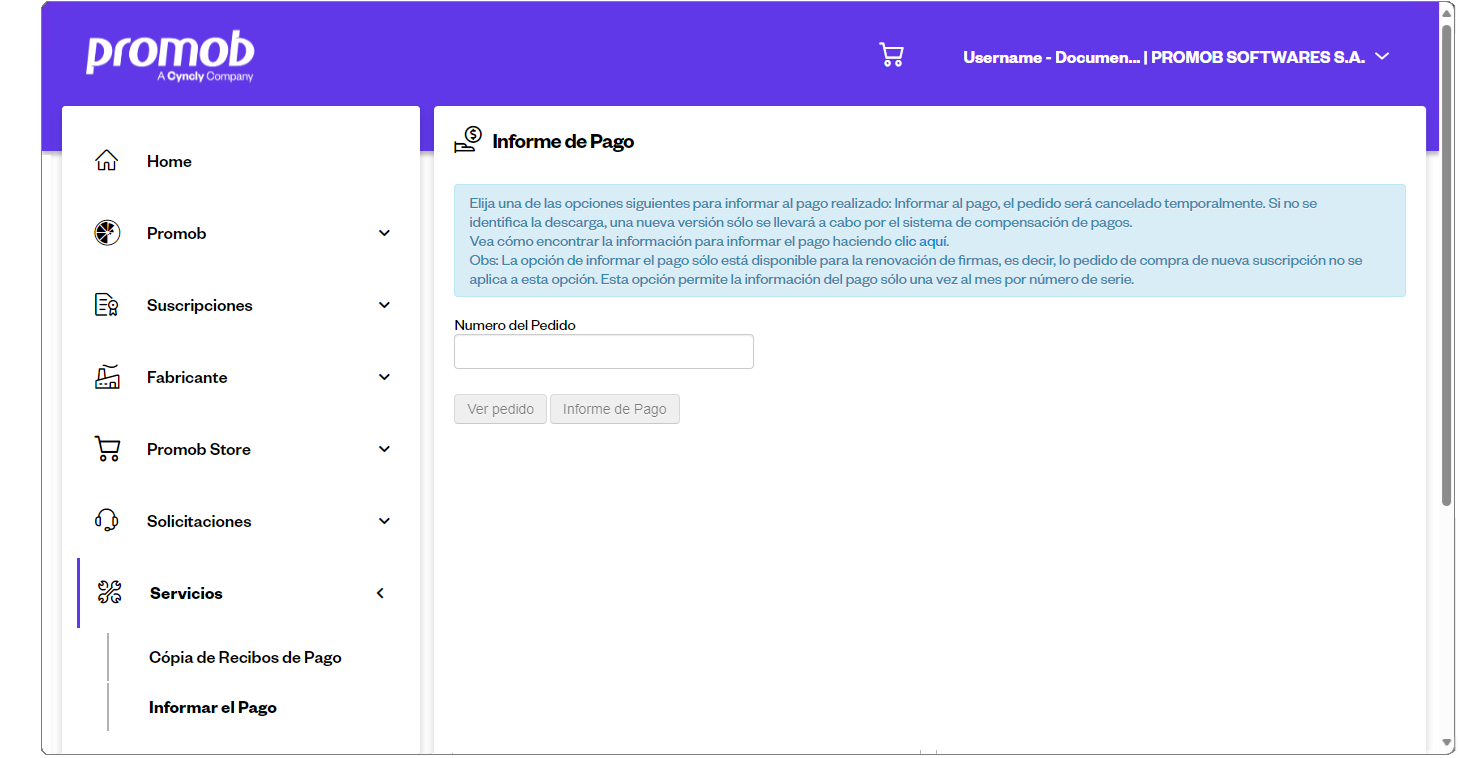Click the Solicitaciones headset icon
This screenshot has height=758, width=1458.
coord(107,521)
